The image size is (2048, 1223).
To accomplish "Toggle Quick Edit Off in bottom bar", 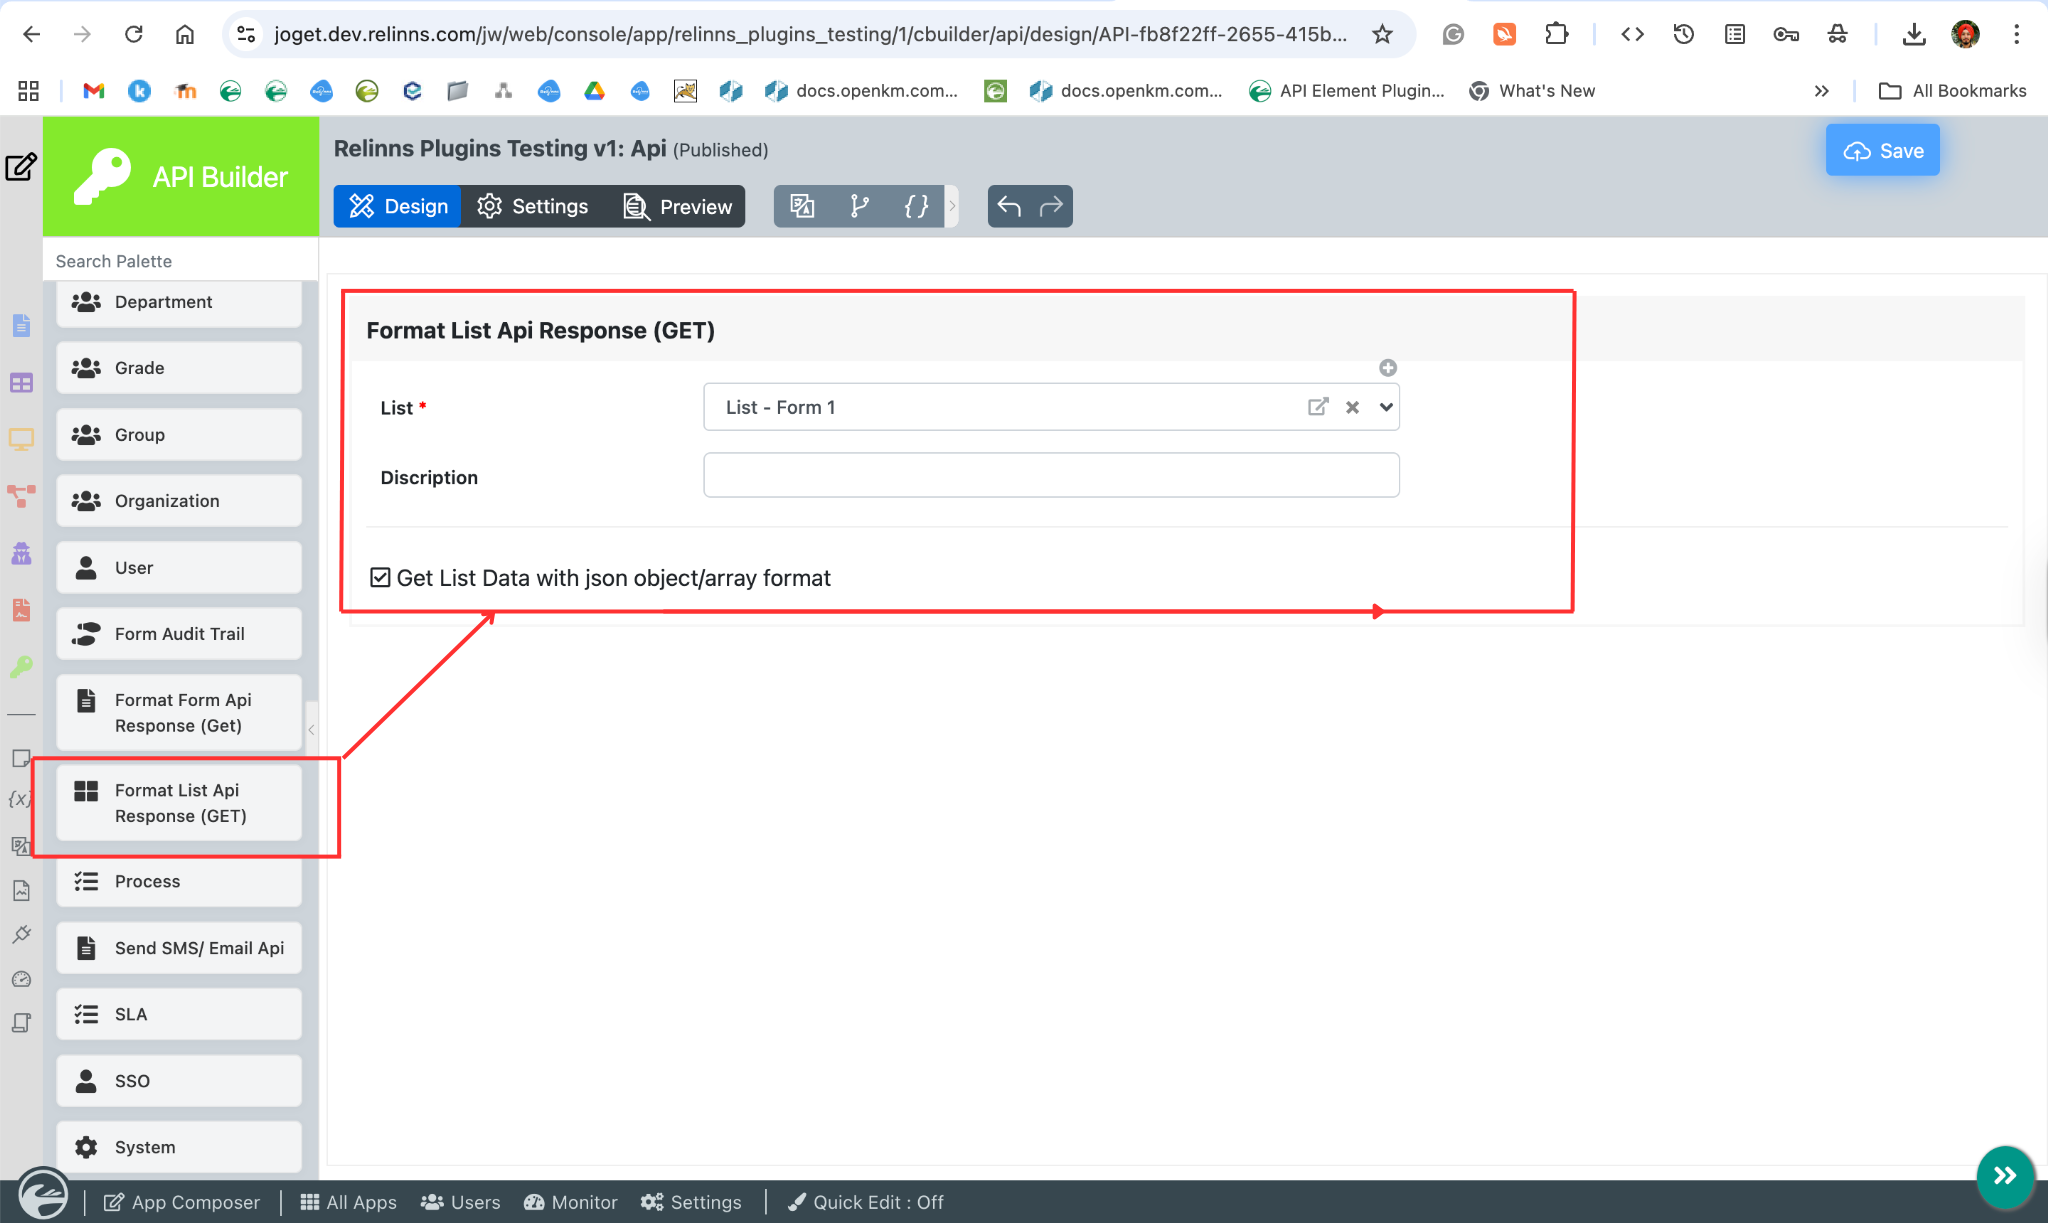I will pos(866,1202).
